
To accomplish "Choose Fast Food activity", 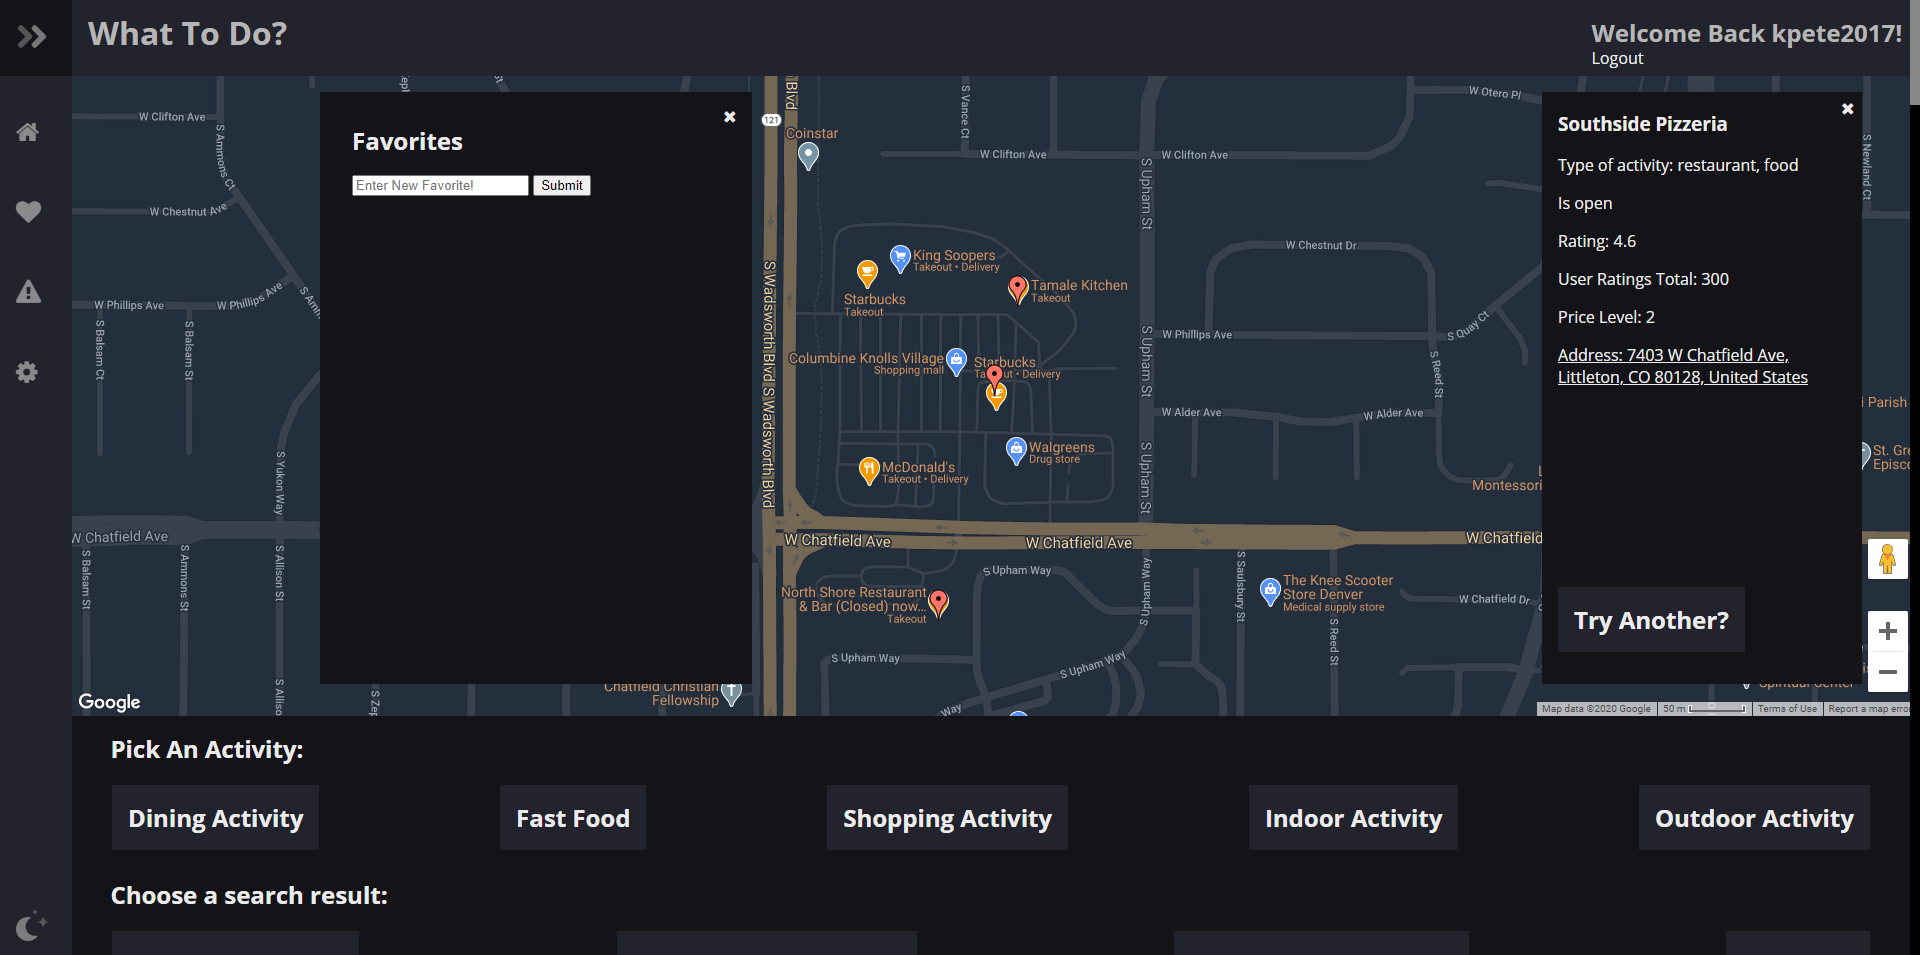I will (573, 818).
